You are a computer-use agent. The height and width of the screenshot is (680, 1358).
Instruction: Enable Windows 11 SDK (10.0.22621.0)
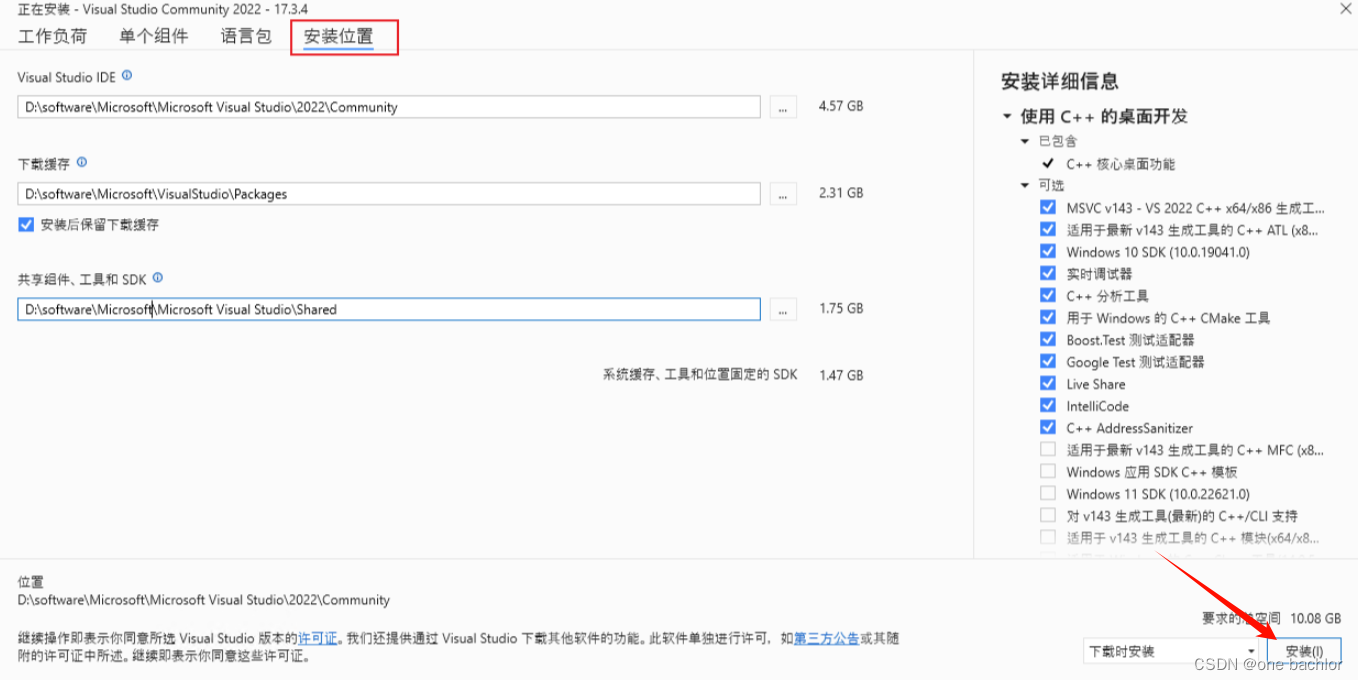click(x=1047, y=494)
